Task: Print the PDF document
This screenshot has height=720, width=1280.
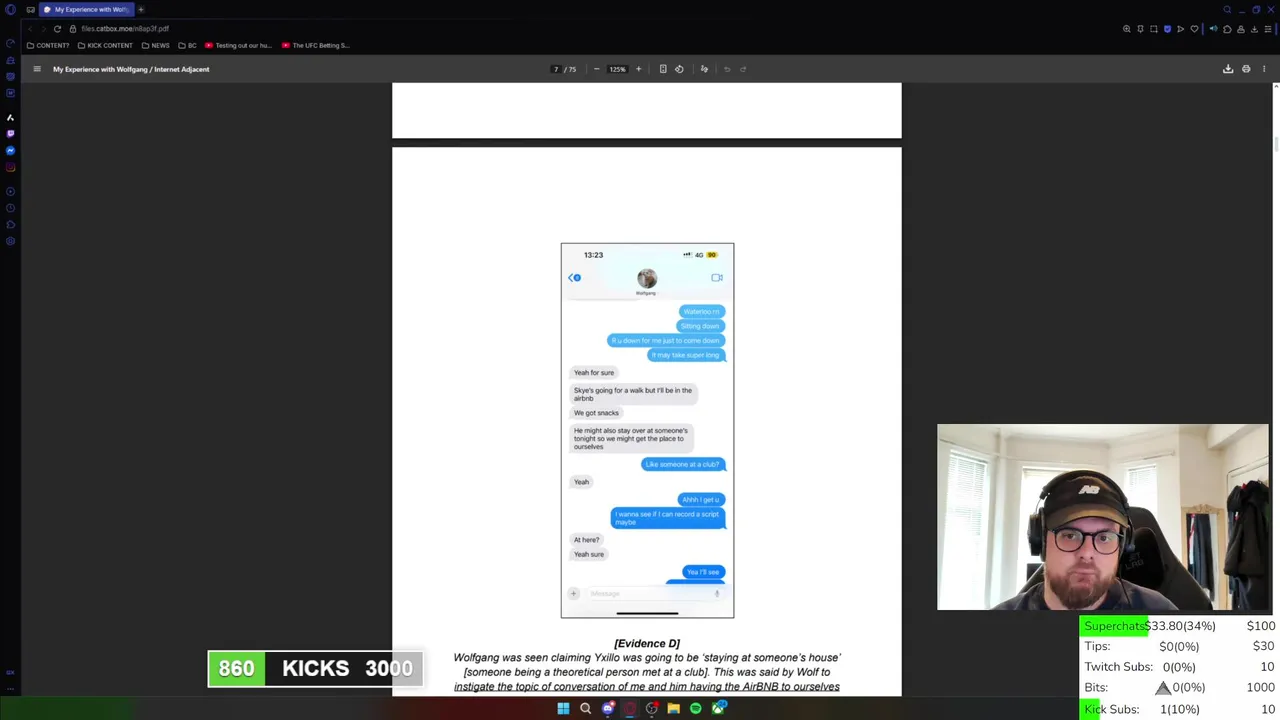Action: point(1246,69)
